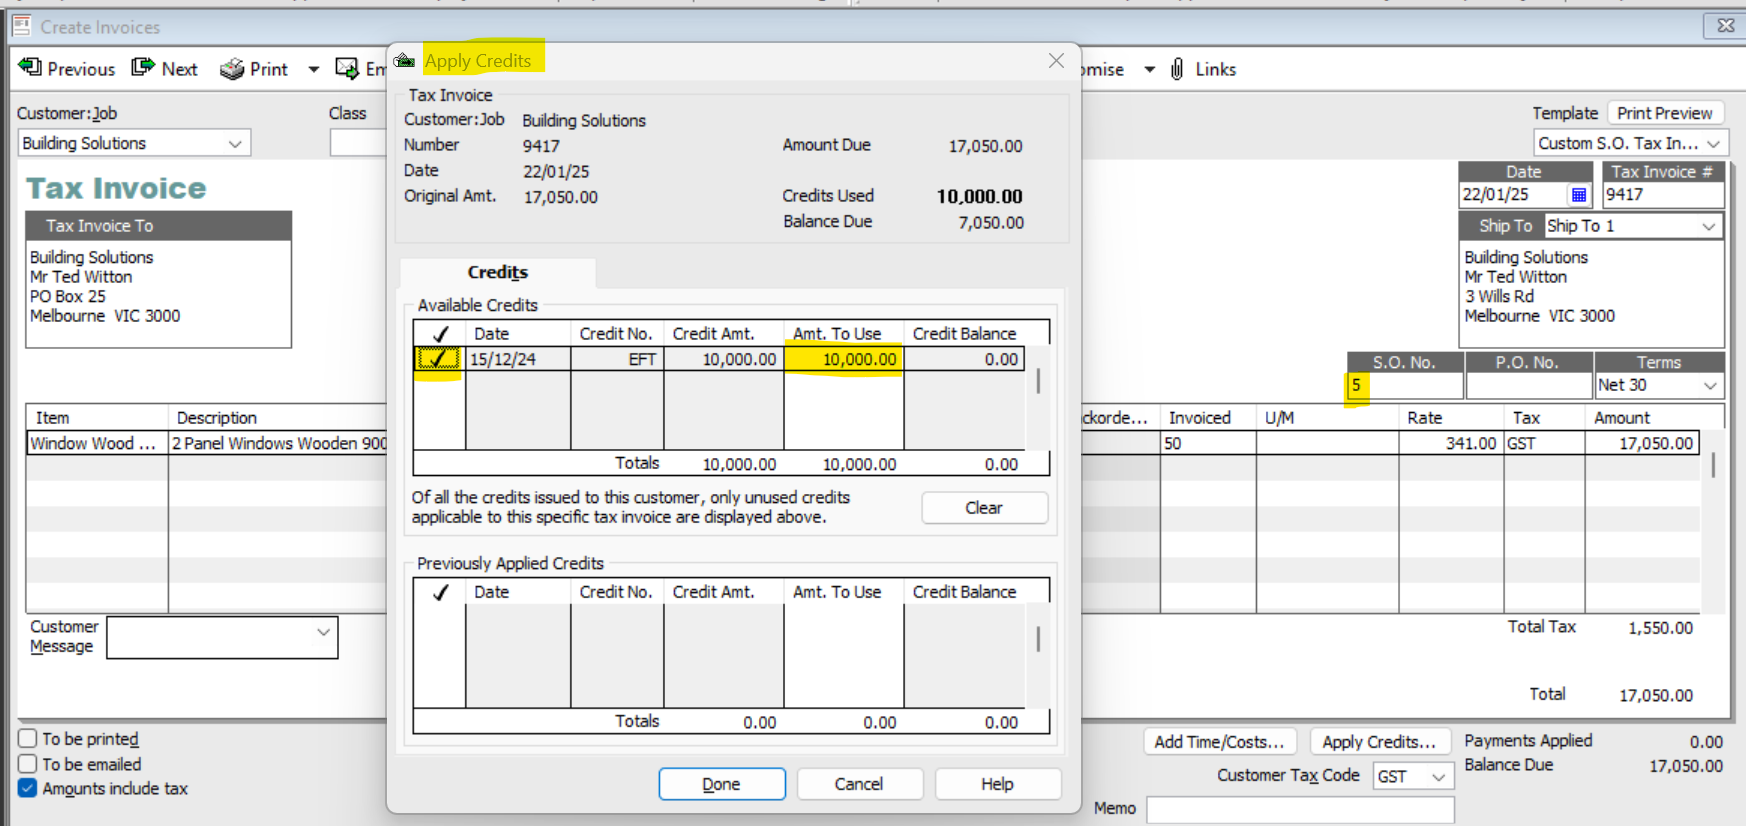This screenshot has width=1746, height=826.
Task: Select the Credits tab
Action: point(498,272)
